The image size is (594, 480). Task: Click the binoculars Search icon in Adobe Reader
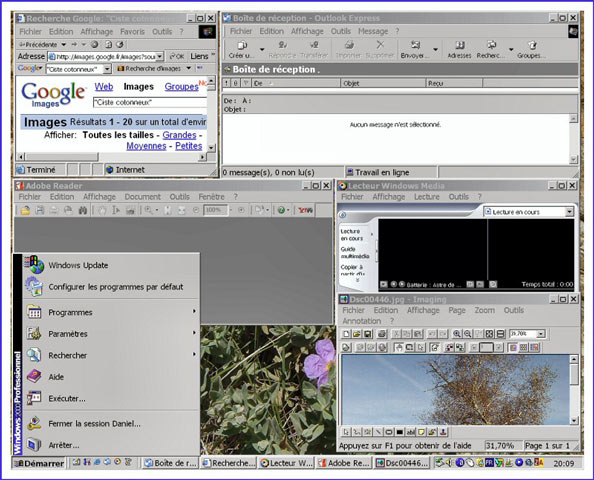(83, 210)
